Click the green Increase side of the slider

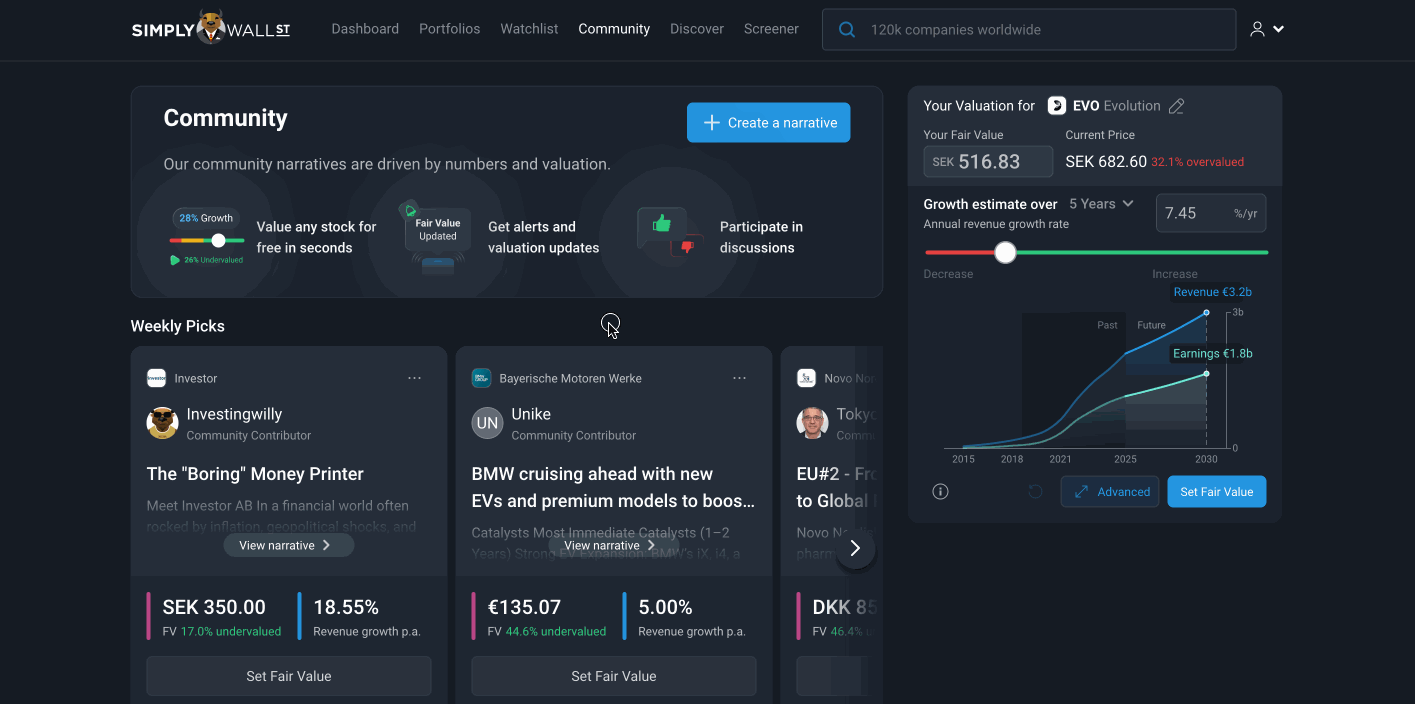[1142, 253]
